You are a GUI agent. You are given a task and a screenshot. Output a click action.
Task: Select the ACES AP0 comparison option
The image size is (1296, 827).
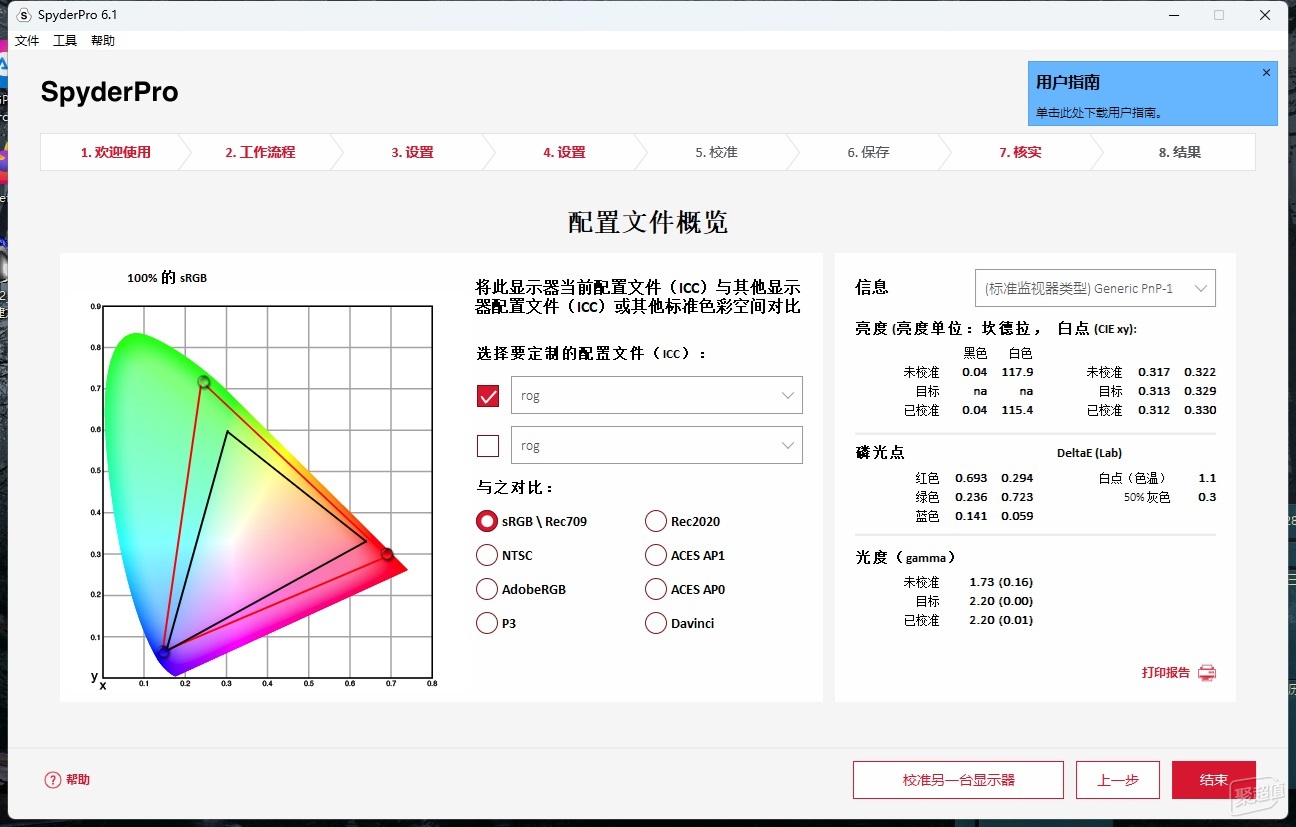point(656,589)
